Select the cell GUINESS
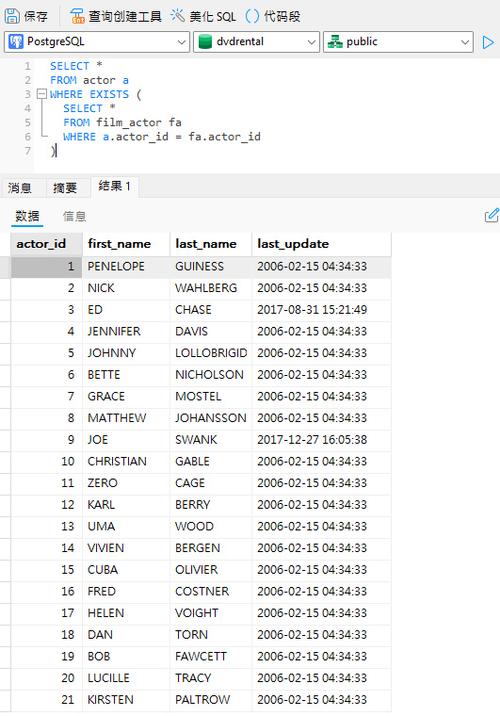The image size is (500, 716). coord(211,267)
